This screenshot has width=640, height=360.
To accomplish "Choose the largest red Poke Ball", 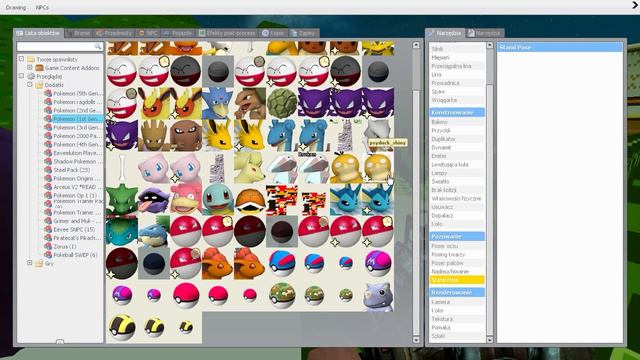I will (x=186, y=296).
